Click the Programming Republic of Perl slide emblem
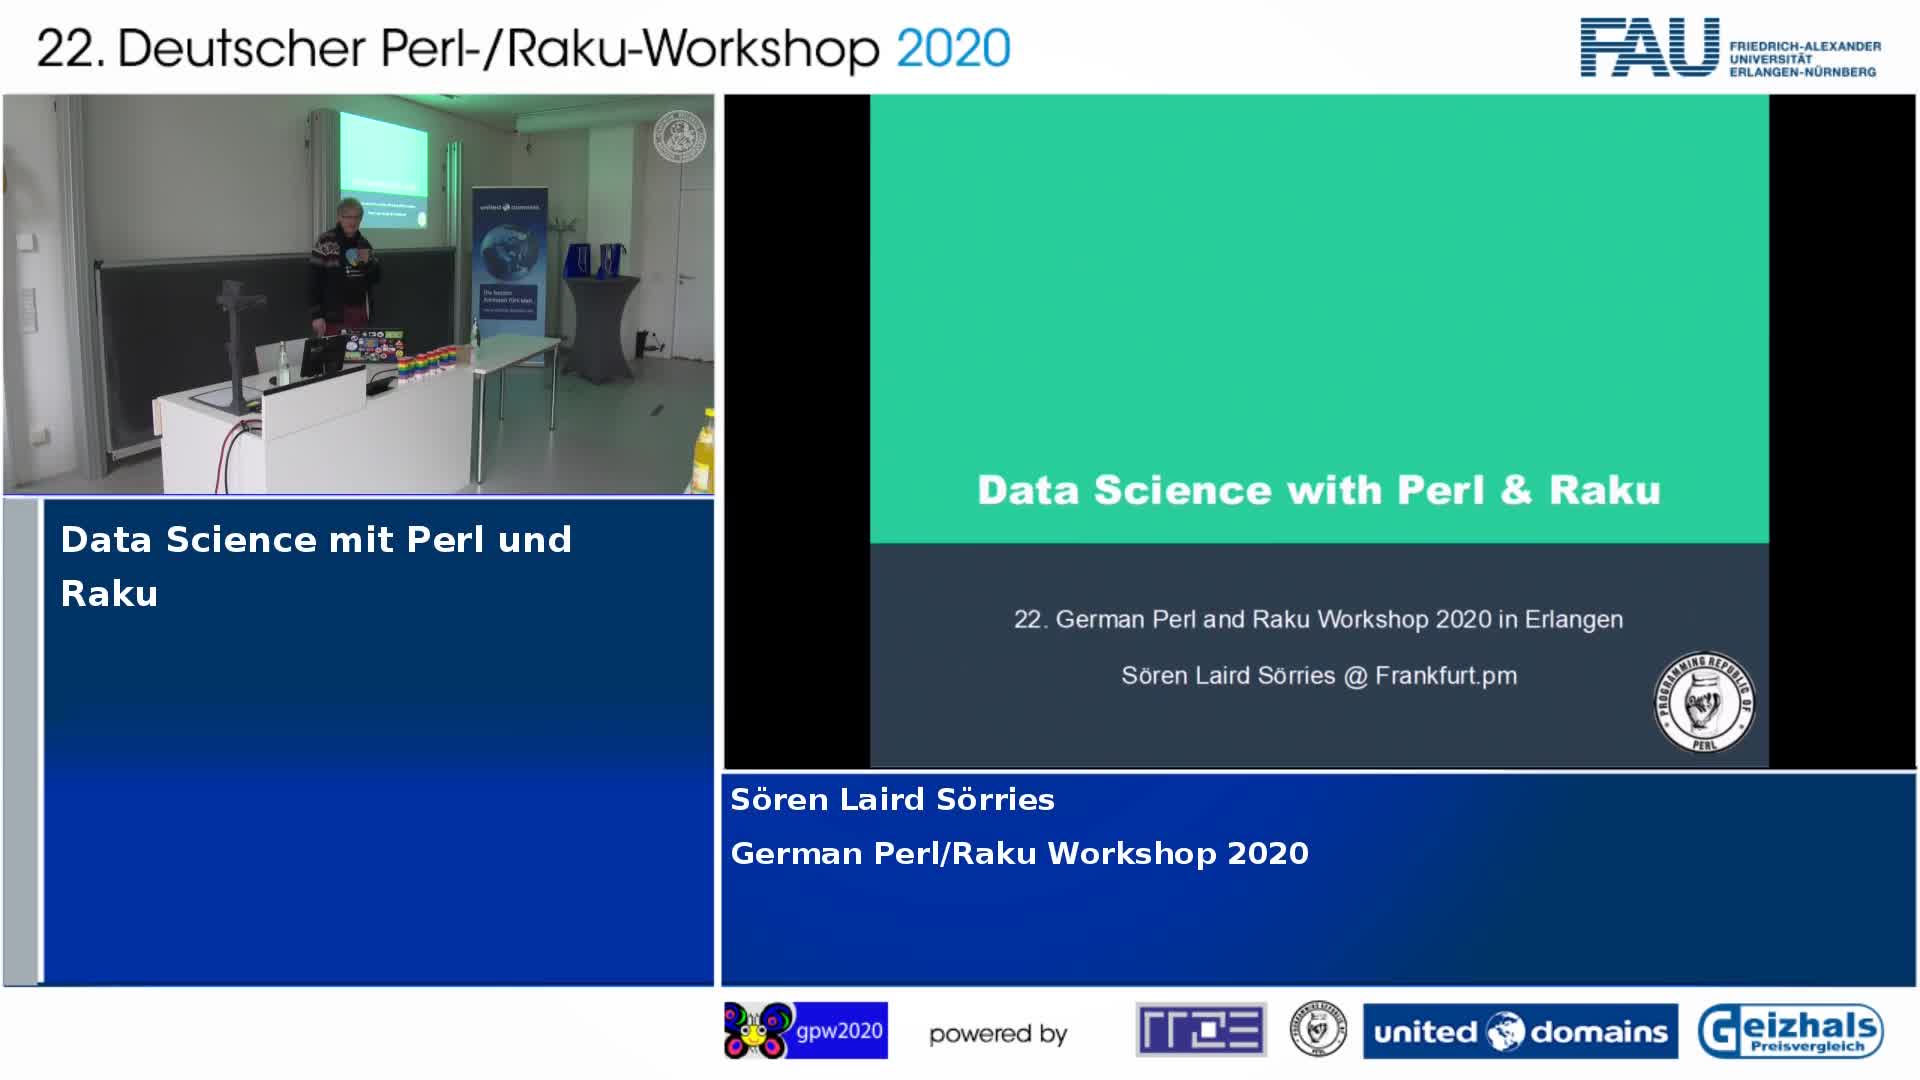Viewport: 1920px width, 1080px height. tap(1704, 702)
